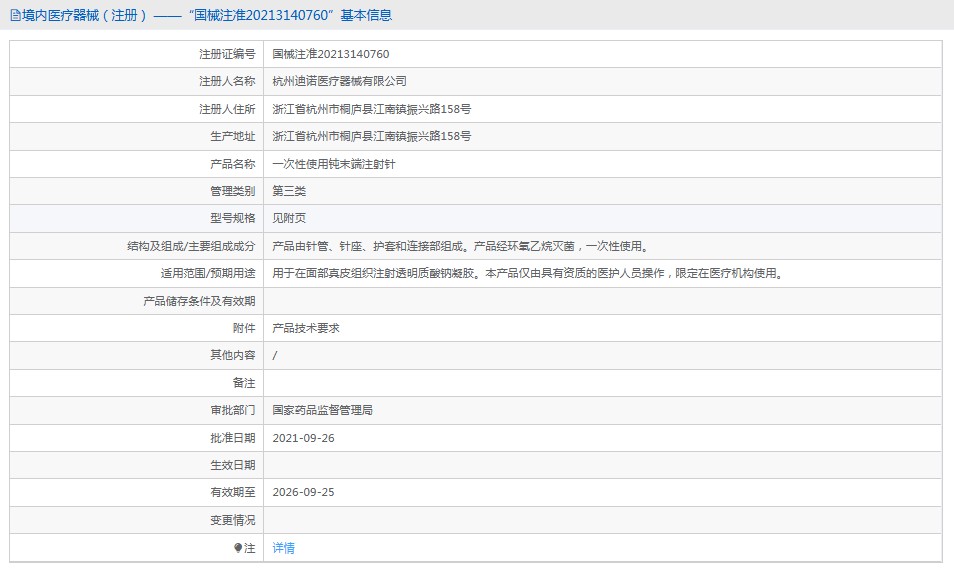Viewport: 954px width, 573px height.
Task: Click the 附件 row label
Action: (244, 328)
